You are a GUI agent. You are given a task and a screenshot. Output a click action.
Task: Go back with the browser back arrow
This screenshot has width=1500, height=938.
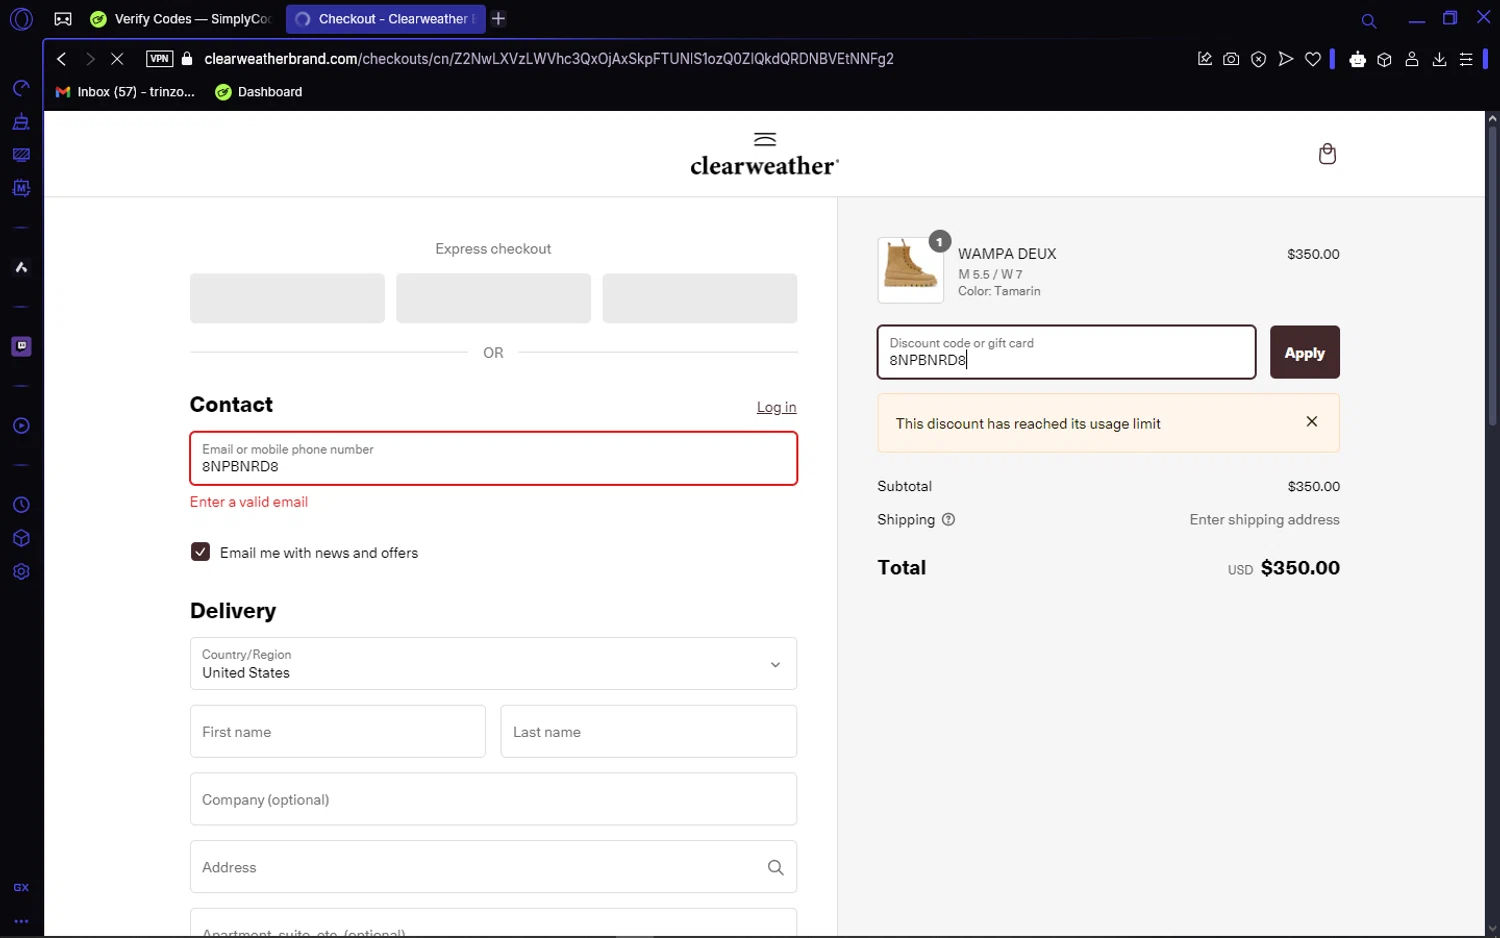click(62, 59)
